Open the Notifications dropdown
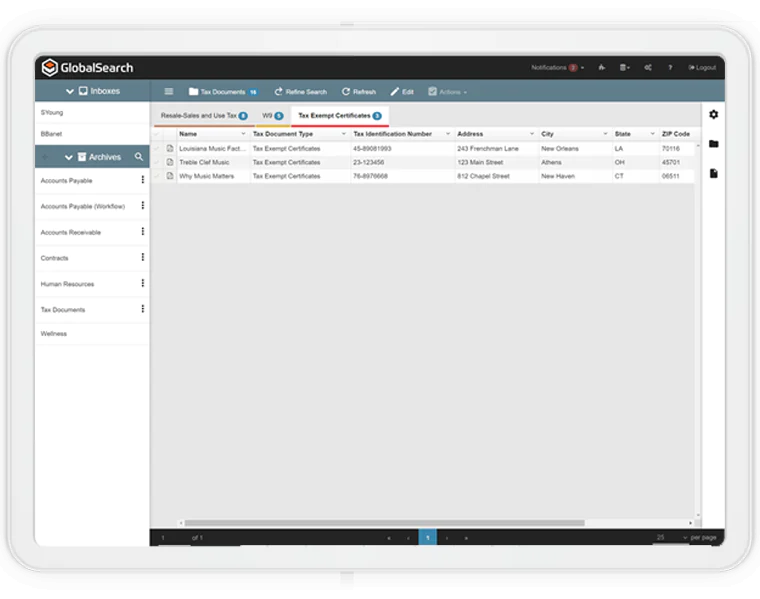Image resolution: width=760 pixels, height=599 pixels. tap(557, 68)
